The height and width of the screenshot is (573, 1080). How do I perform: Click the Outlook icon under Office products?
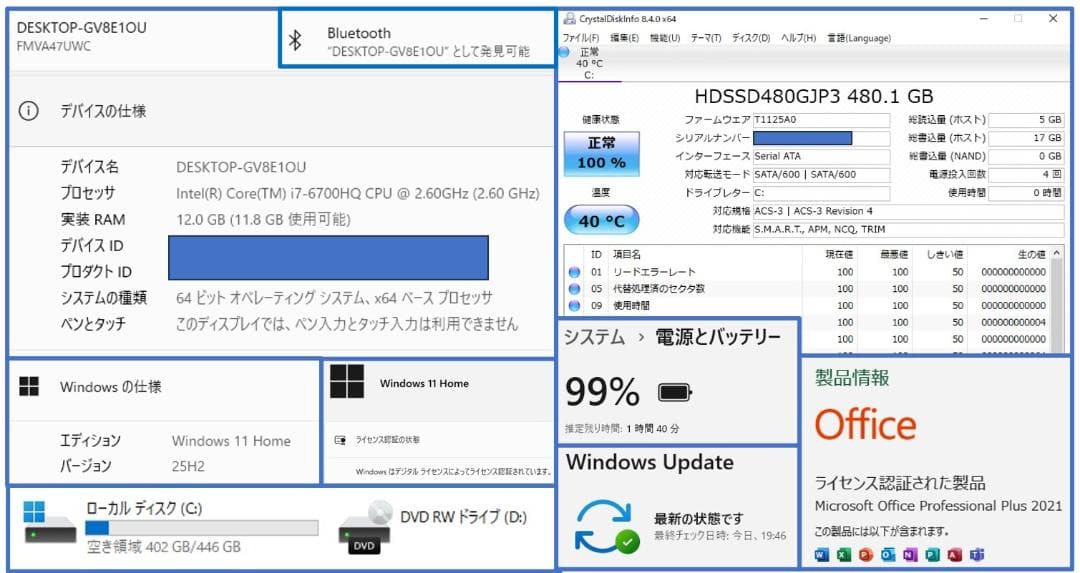pos(888,554)
